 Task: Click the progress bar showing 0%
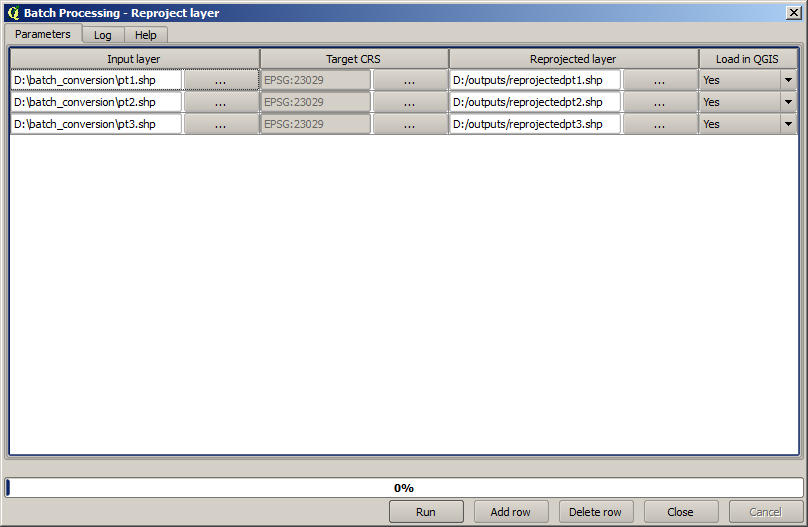404,488
